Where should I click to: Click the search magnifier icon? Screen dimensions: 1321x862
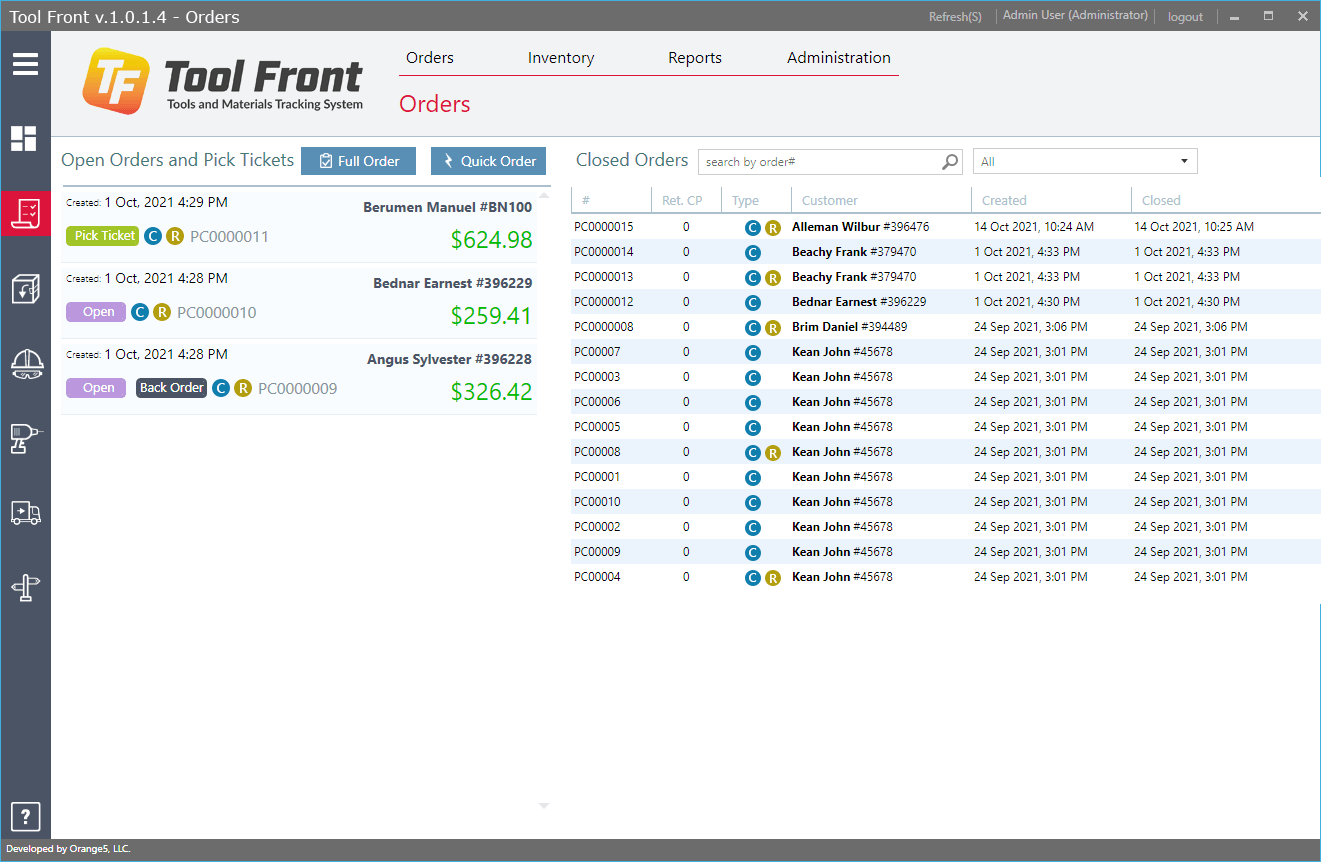click(x=950, y=162)
